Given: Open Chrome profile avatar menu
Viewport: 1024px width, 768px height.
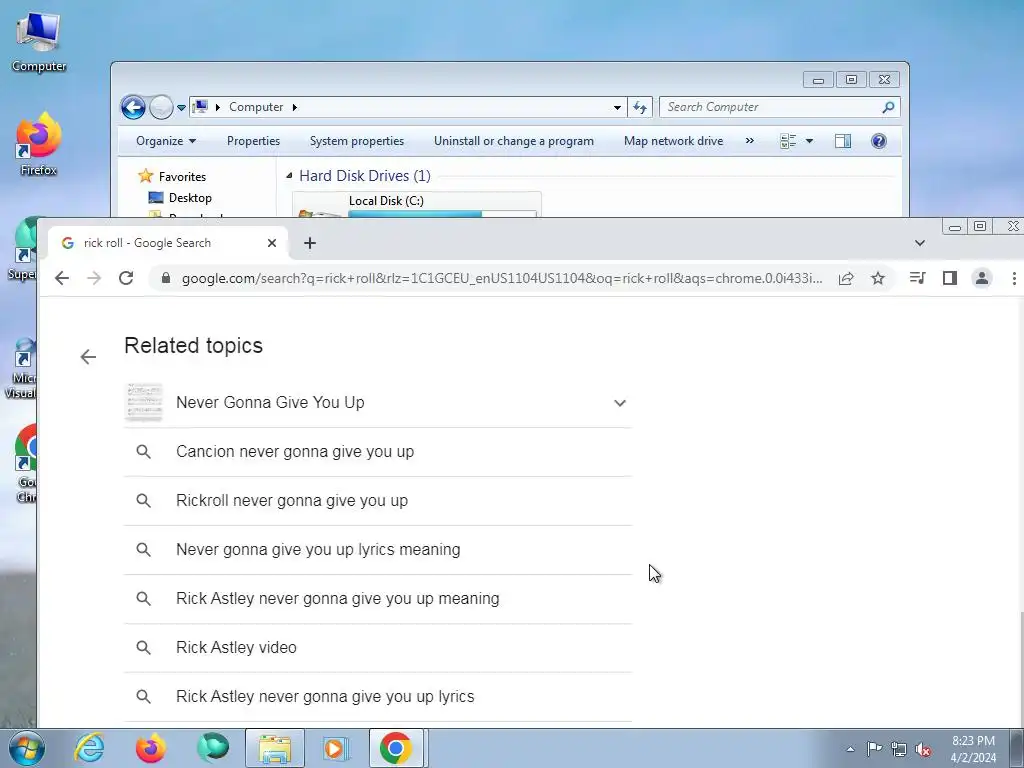Looking at the screenshot, I should tap(982, 278).
